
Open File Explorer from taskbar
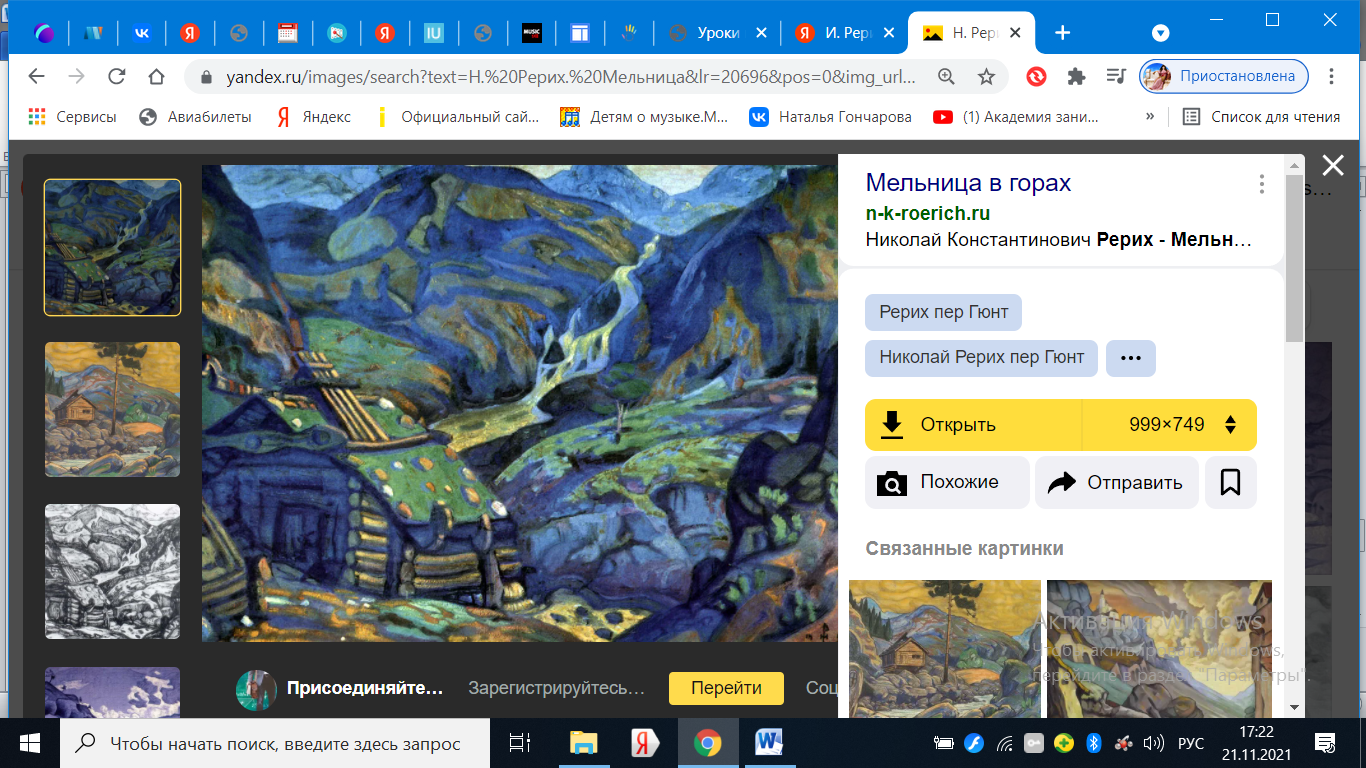(x=583, y=743)
